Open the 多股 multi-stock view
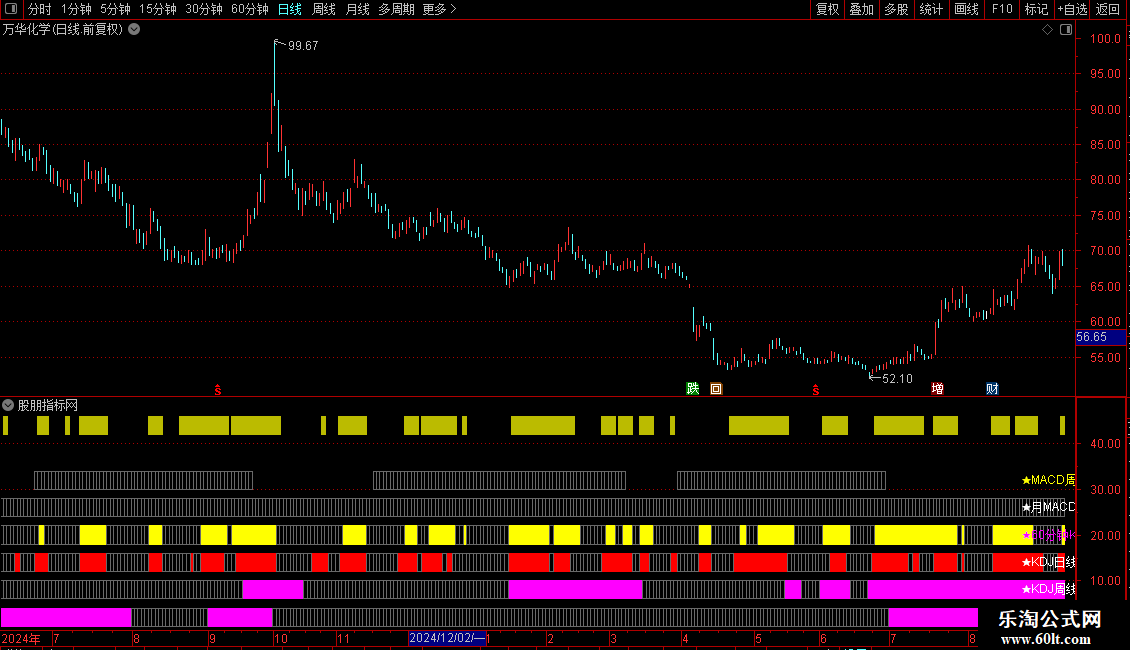The image size is (1130, 650). pos(896,9)
